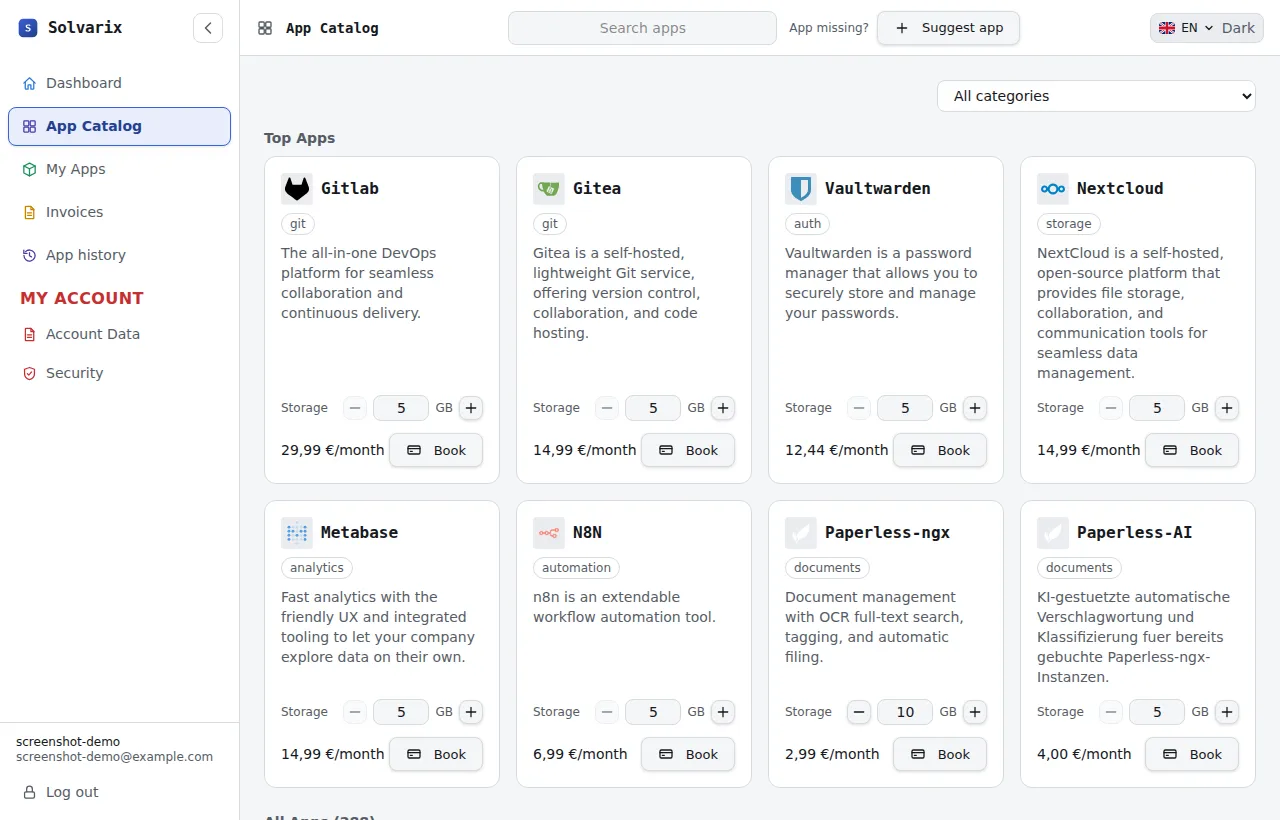Open My Apps in the sidebar
The height and width of the screenshot is (820, 1280).
point(119,169)
